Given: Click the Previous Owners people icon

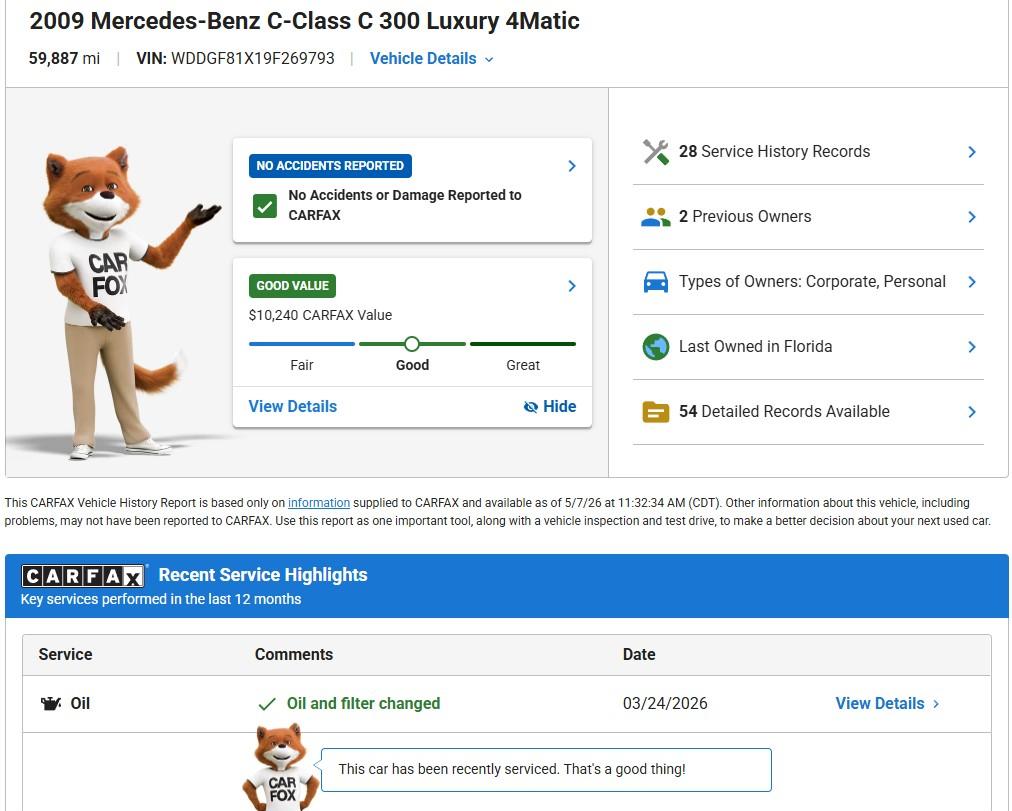Looking at the screenshot, I should pos(656,217).
